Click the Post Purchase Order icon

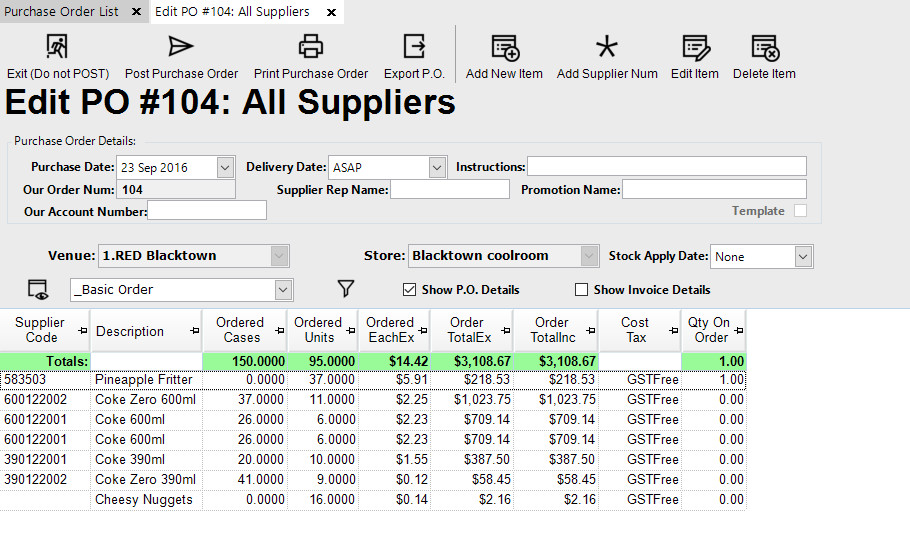click(x=181, y=47)
